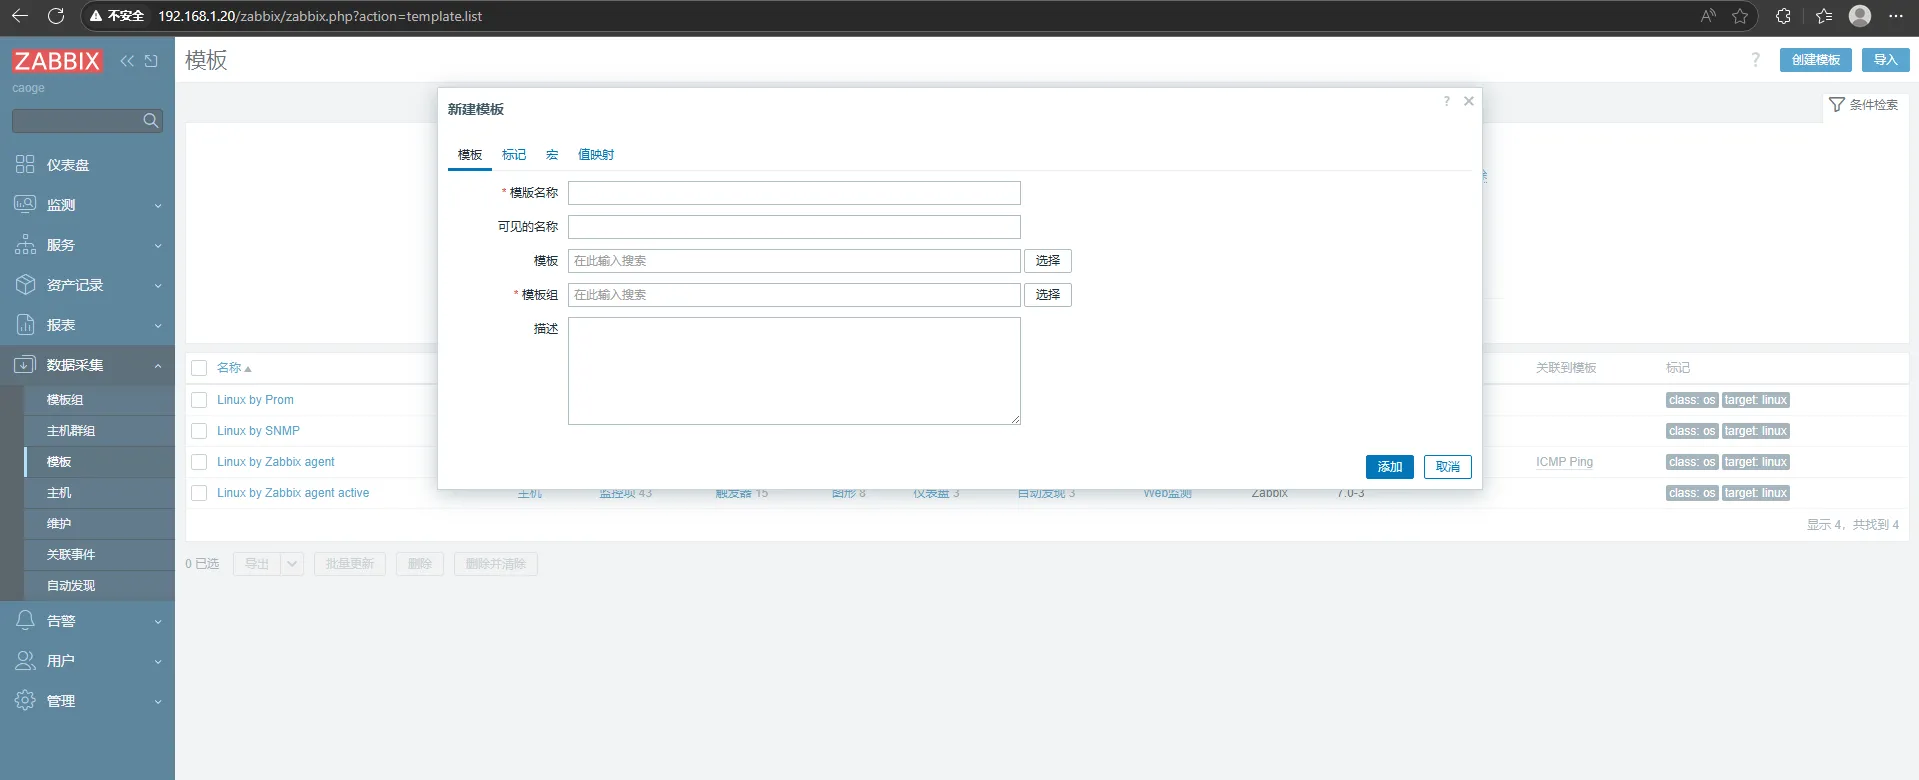This screenshot has height=780, width=1919.
Task: Open Linux by Zabbix agent active link
Action: [293, 493]
